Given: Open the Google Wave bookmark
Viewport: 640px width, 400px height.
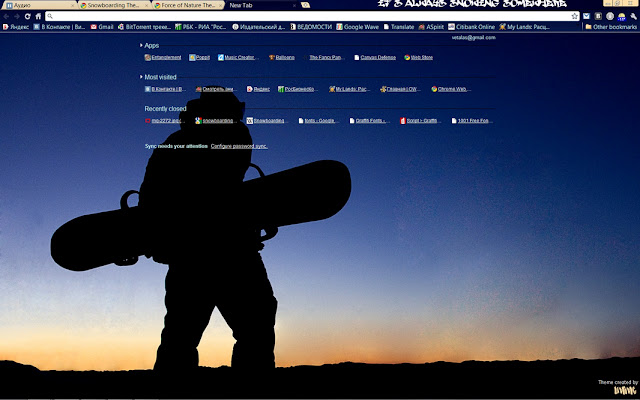Looking at the screenshot, I should point(358,27).
